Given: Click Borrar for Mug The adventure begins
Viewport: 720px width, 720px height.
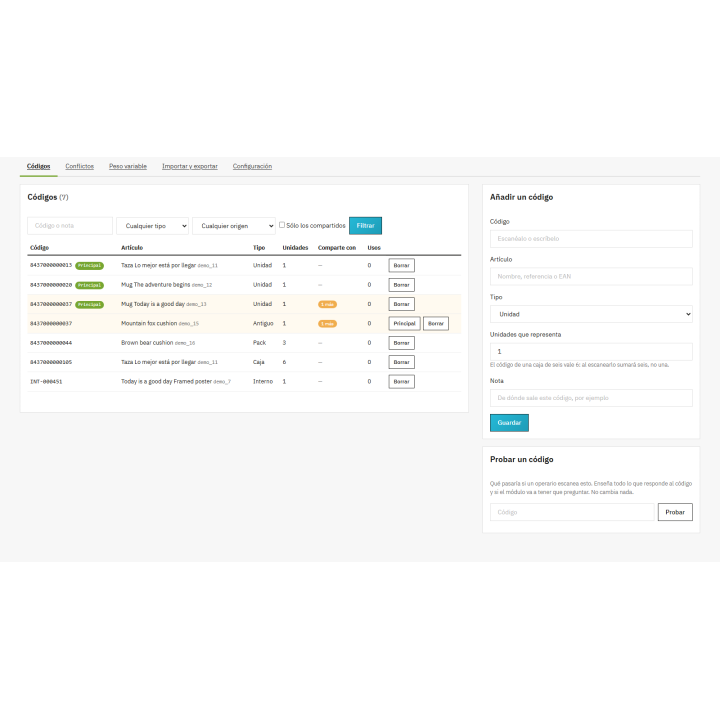Looking at the screenshot, I should click(401, 285).
